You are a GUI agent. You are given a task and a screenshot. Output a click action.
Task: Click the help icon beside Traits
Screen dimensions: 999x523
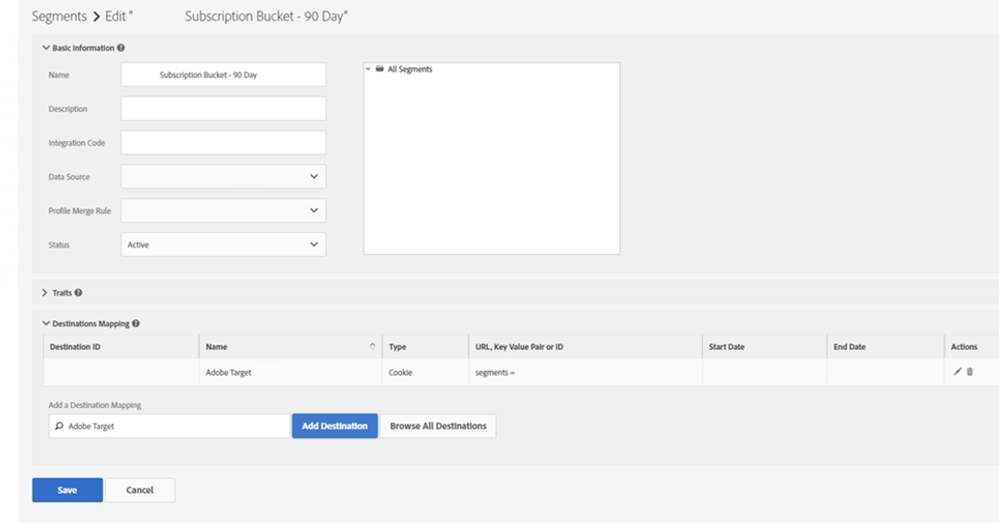78,293
